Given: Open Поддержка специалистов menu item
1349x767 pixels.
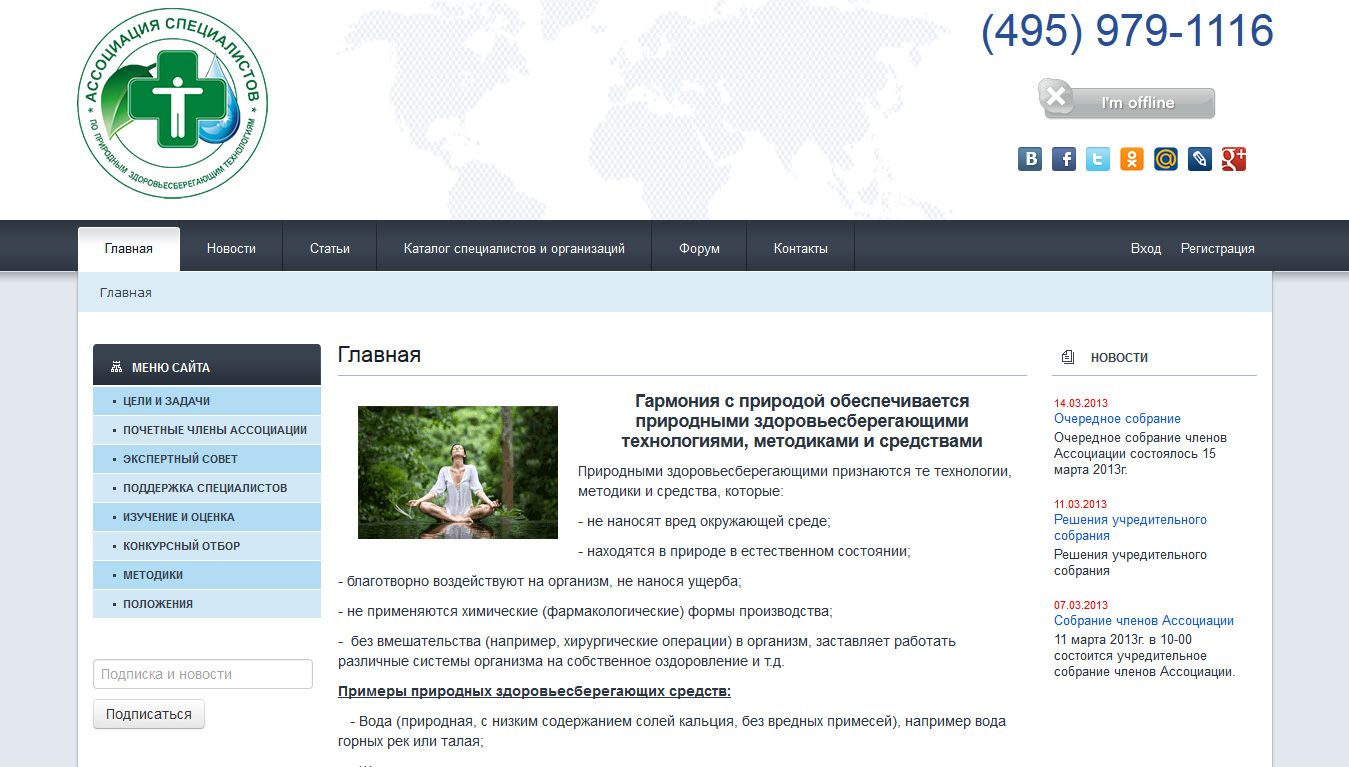Looking at the screenshot, I should tap(207, 488).
